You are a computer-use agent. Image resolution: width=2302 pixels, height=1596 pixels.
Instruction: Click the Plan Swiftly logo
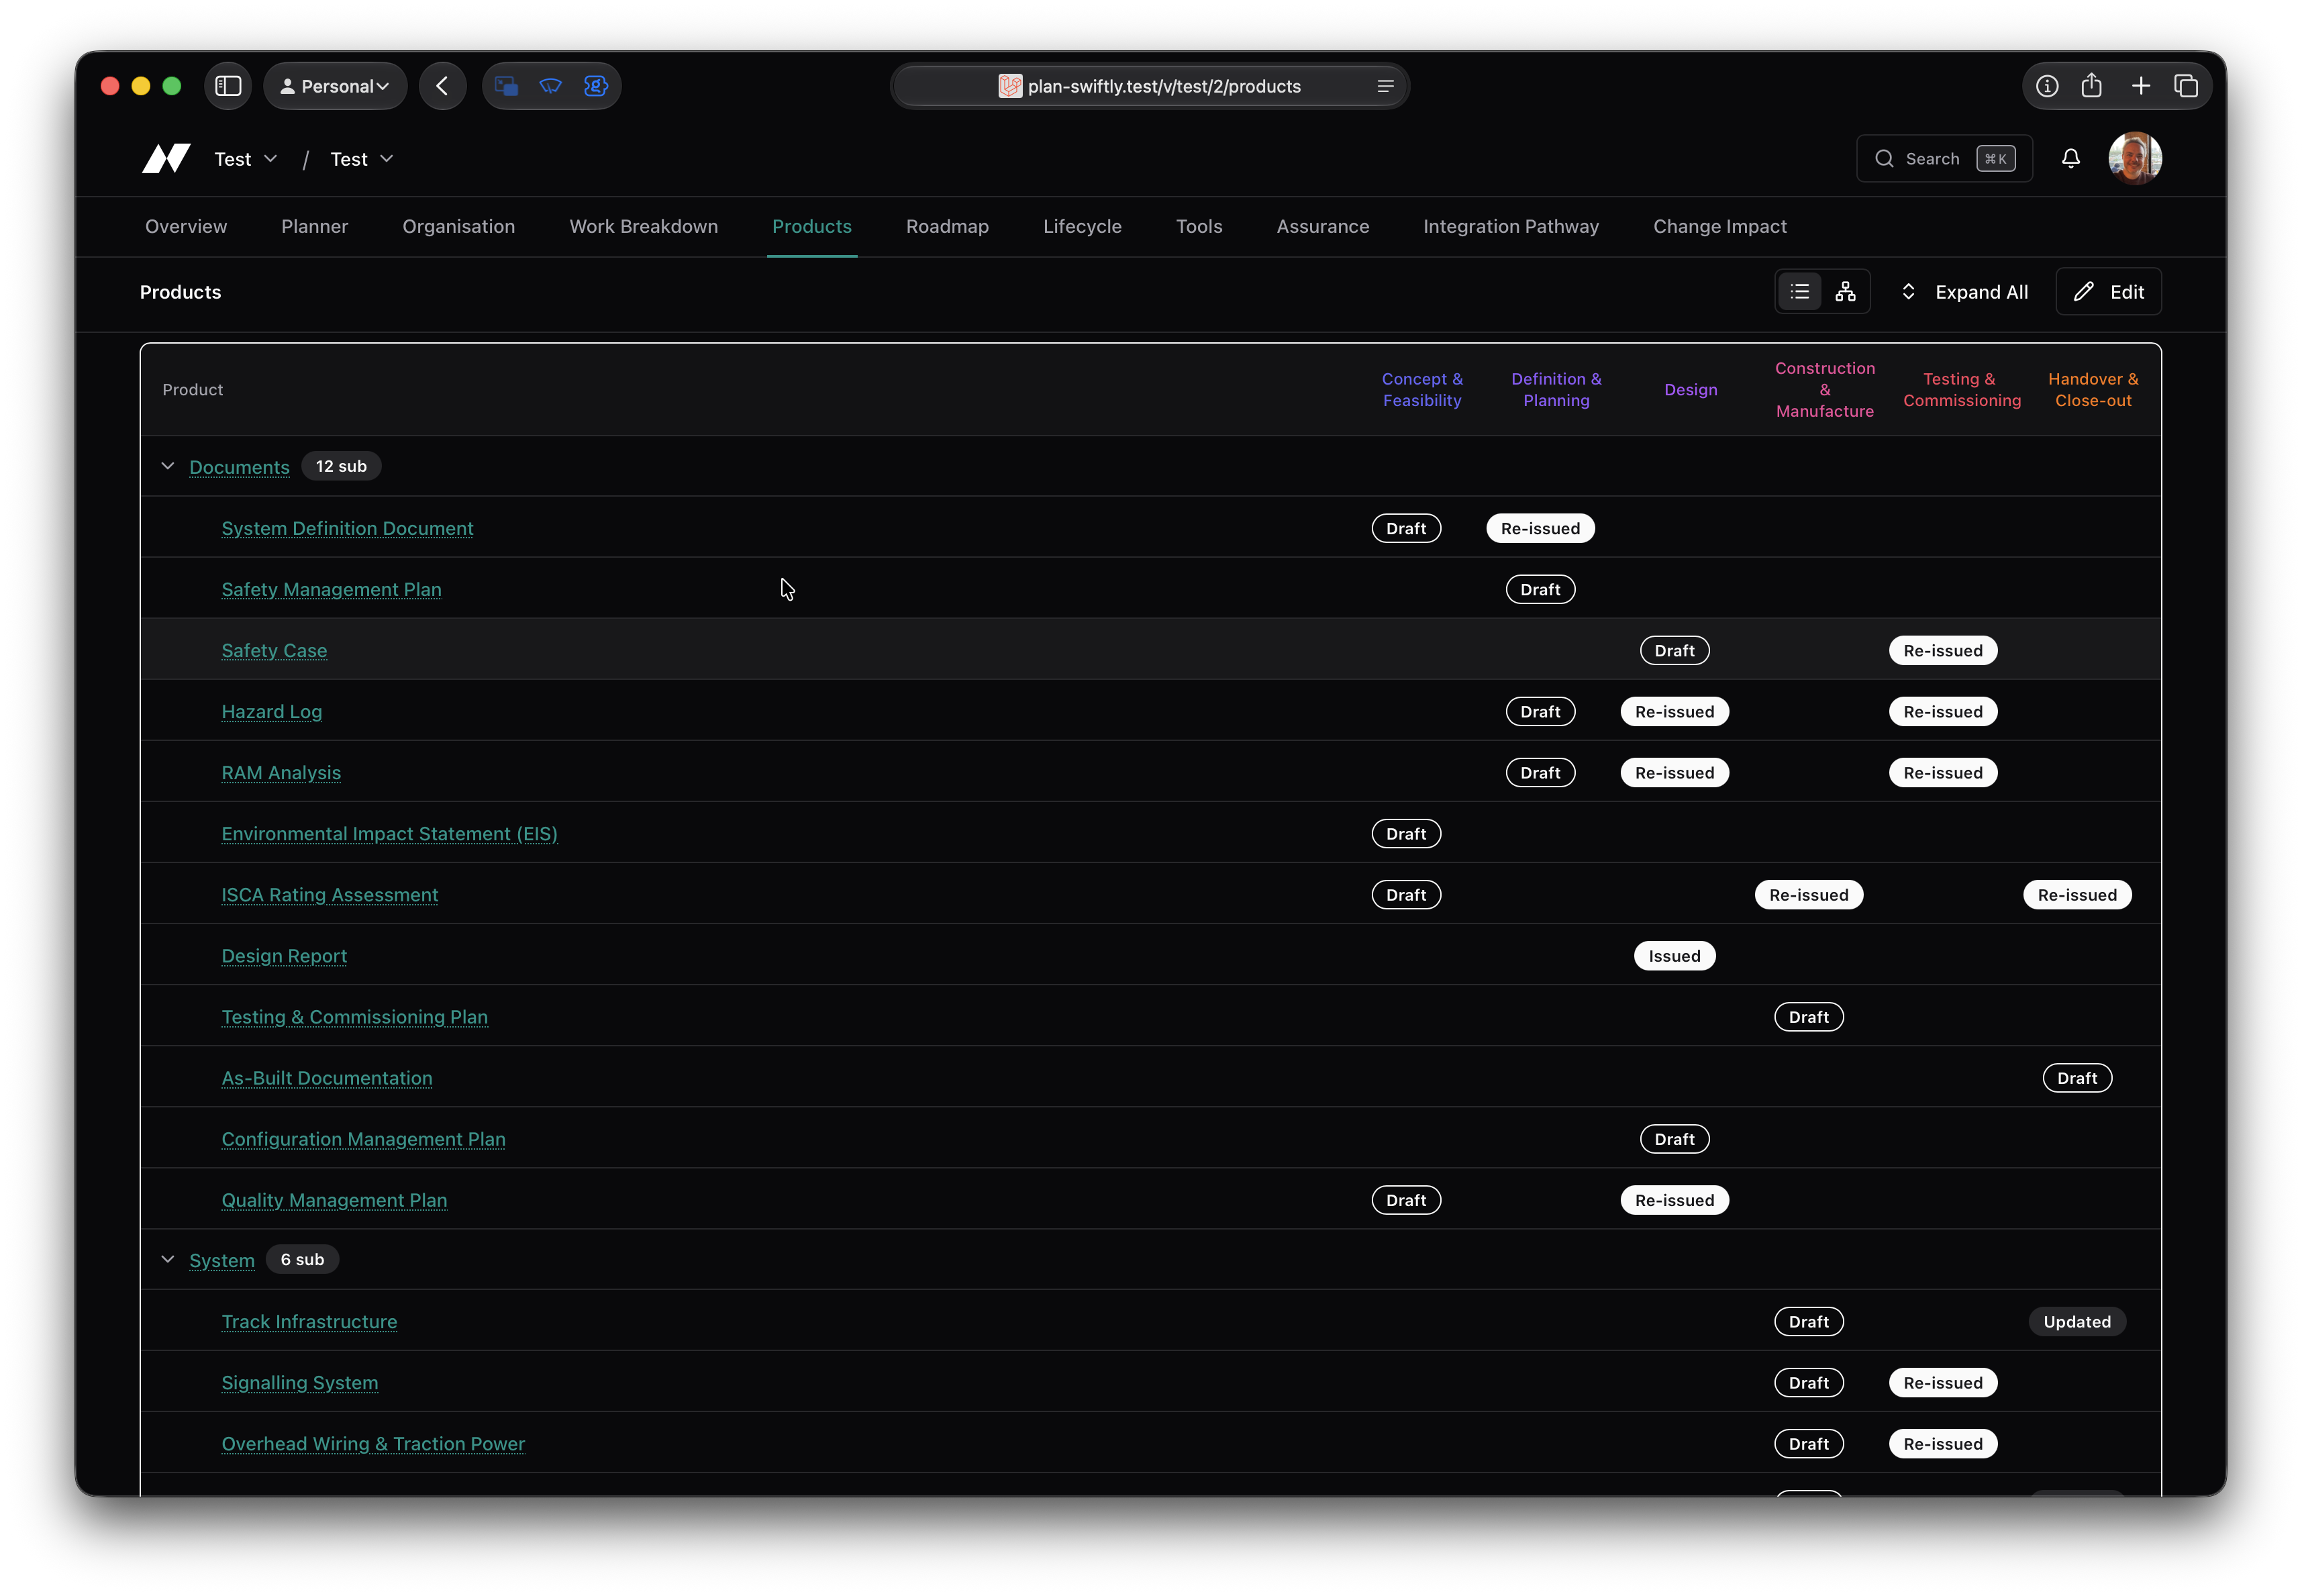(x=166, y=158)
